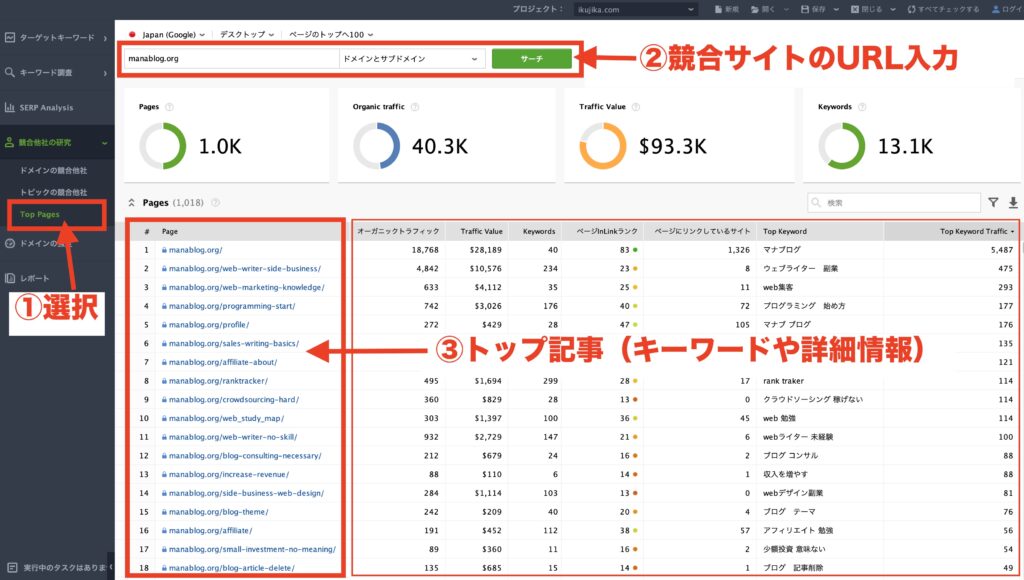This screenshot has width=1024, height=580.
Task: Open manablog.org/ranktracker/ link
Action: pyautogui.click(x=218, y=381)
